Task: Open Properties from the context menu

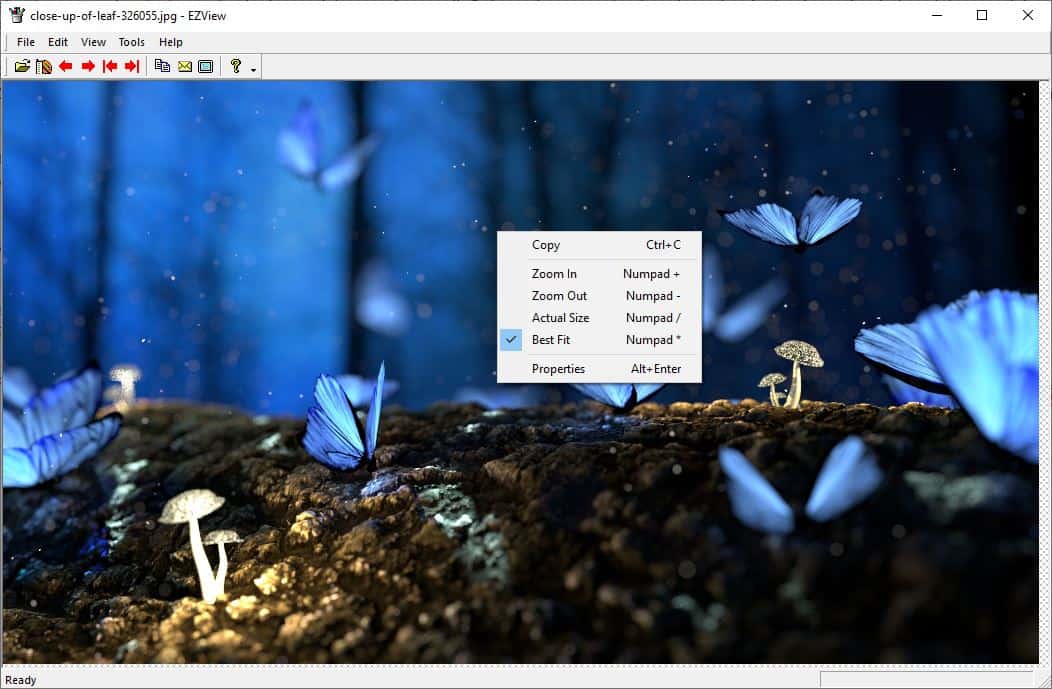Action: click(558, 368)
